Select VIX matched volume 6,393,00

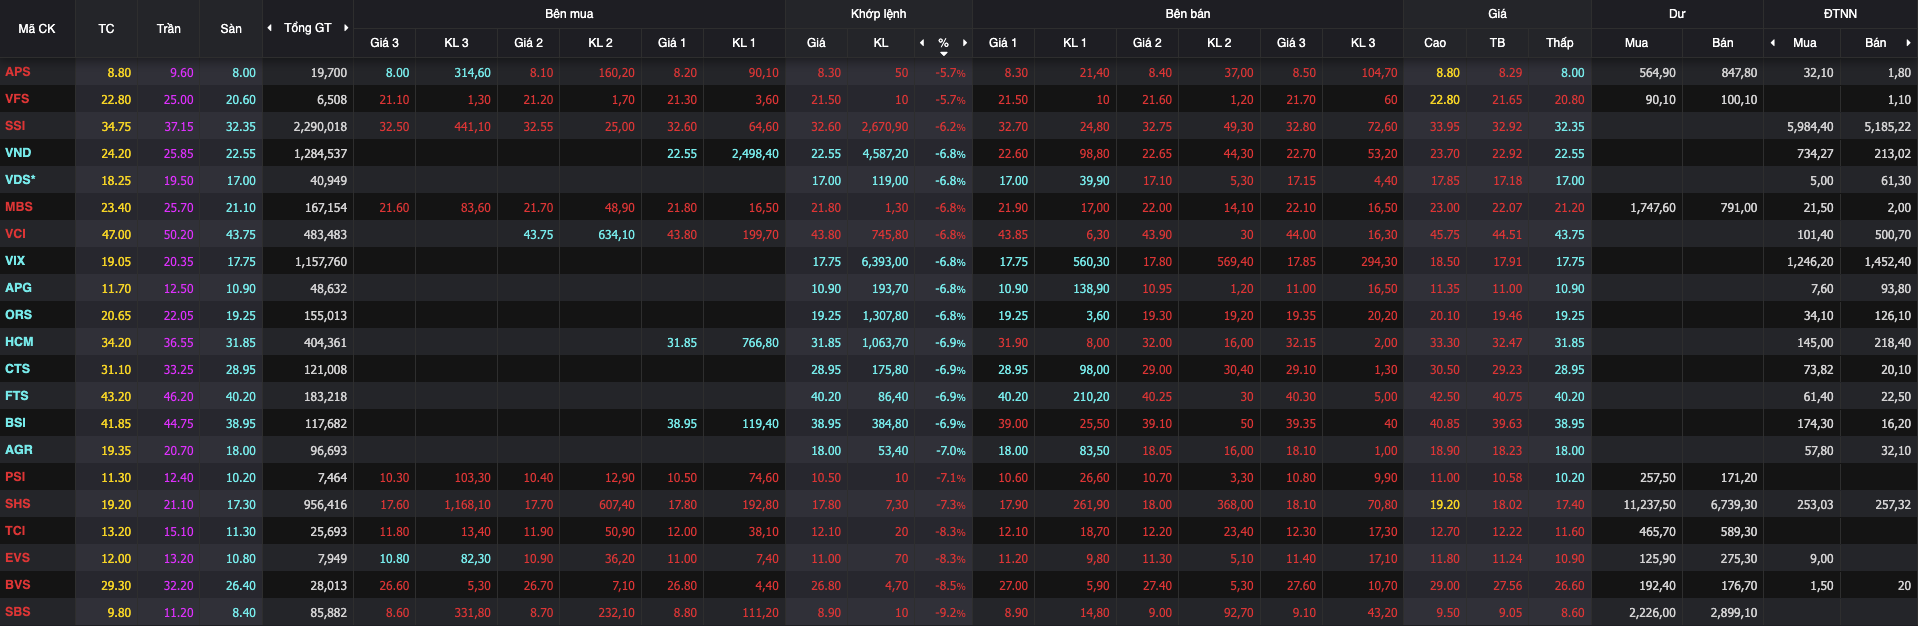pyautogui.click(x=885, y=262)
